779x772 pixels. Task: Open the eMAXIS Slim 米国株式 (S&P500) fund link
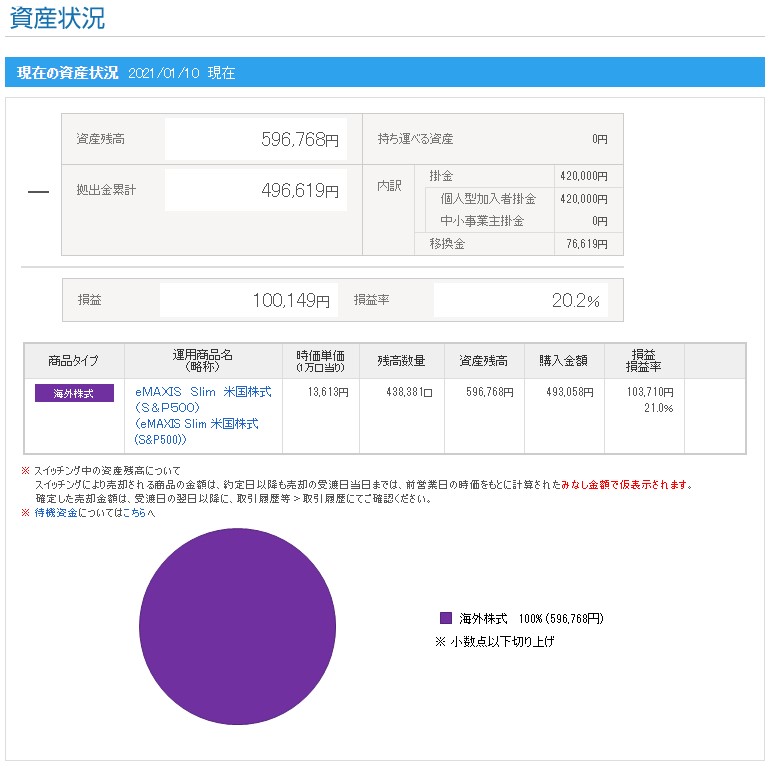click(x=203, y=415)
